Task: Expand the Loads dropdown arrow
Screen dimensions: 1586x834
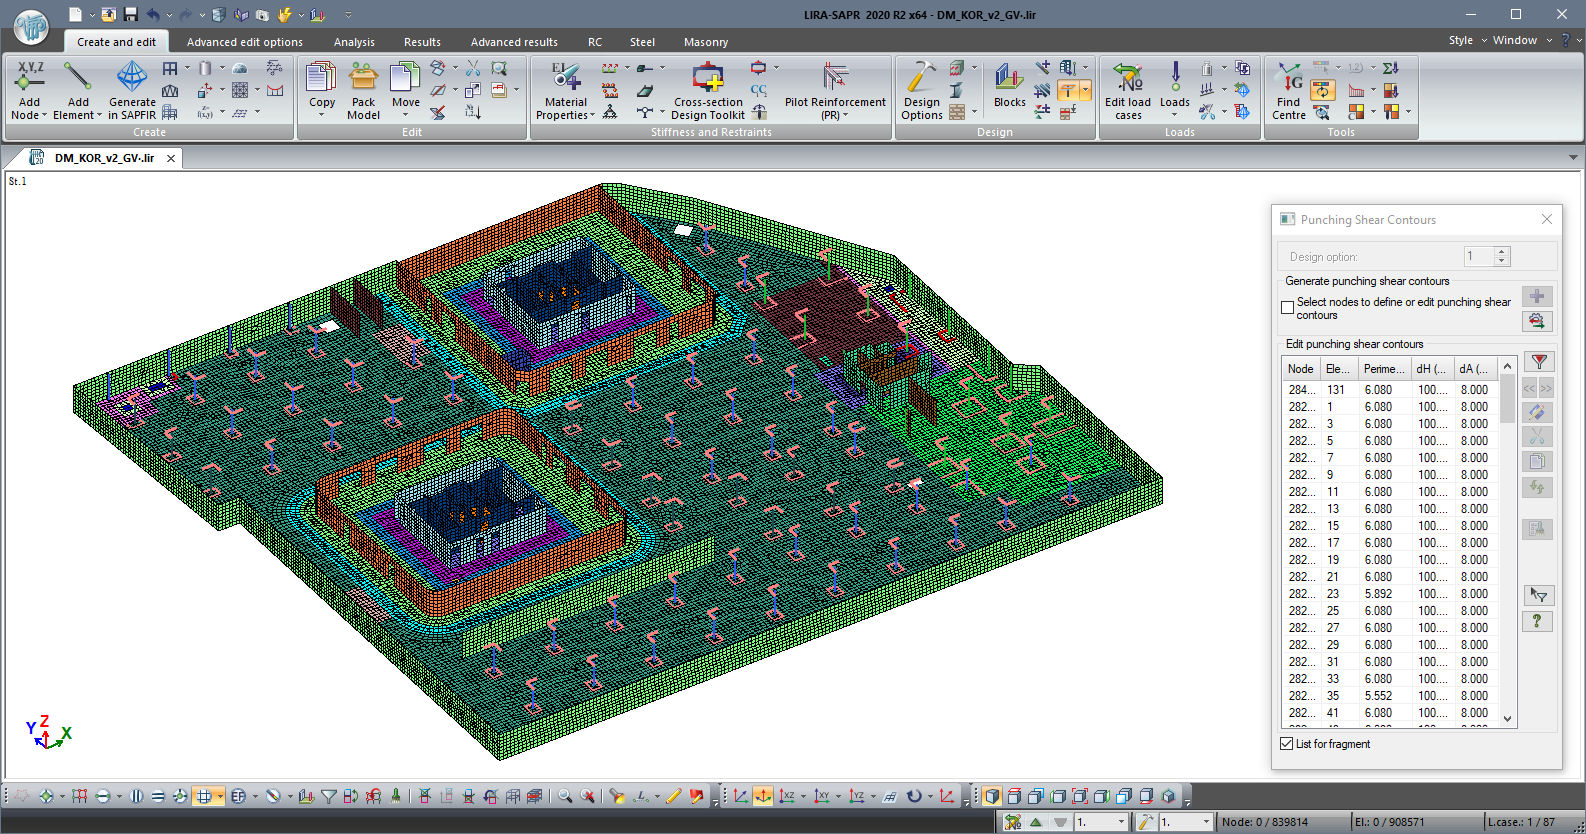Action: (x=1175, y=114)
